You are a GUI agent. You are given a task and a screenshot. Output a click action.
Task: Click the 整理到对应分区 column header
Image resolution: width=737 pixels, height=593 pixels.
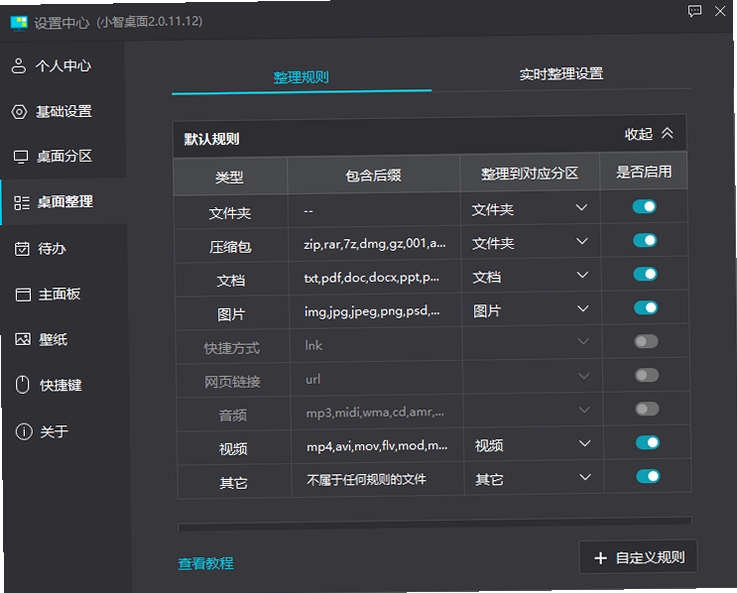click(529, 174)
